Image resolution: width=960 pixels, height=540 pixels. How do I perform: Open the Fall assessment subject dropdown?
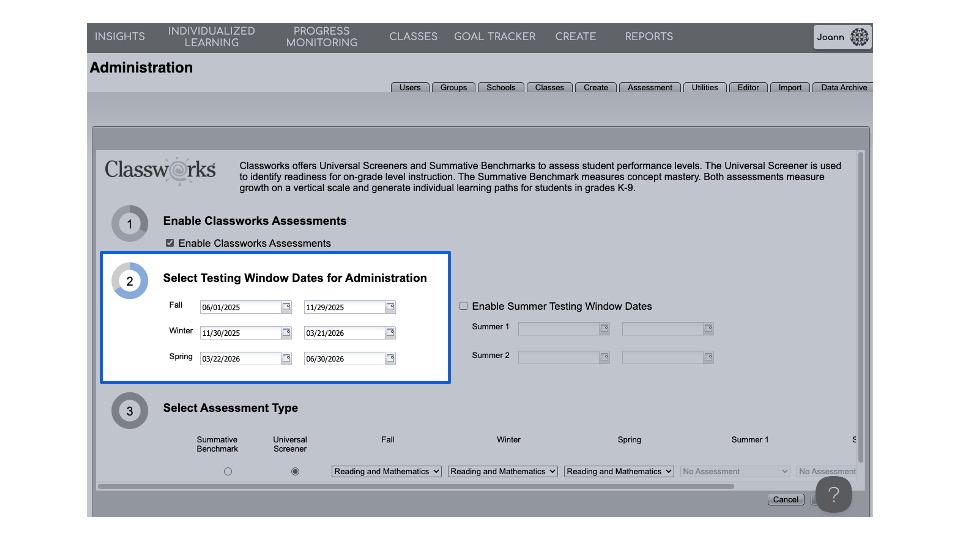click(x=386, y=471)
